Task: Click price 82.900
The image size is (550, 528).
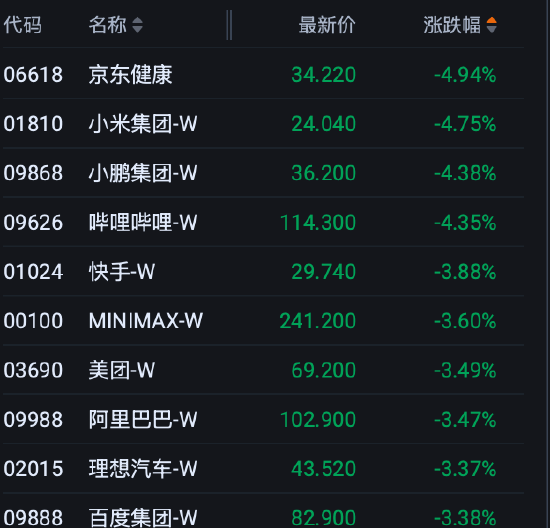Action: (323, 518)
